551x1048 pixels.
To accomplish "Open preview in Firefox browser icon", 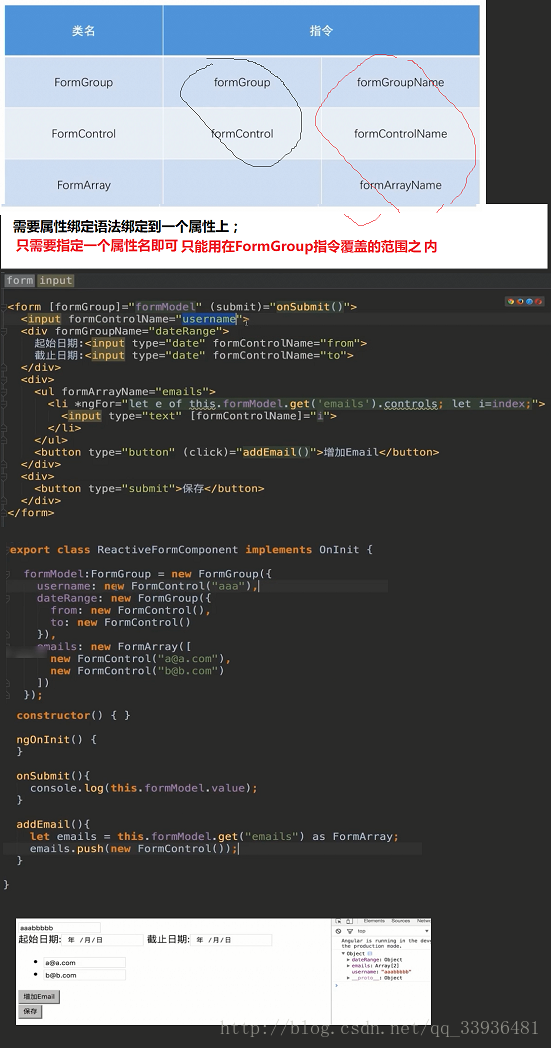I will coord(520,301).
